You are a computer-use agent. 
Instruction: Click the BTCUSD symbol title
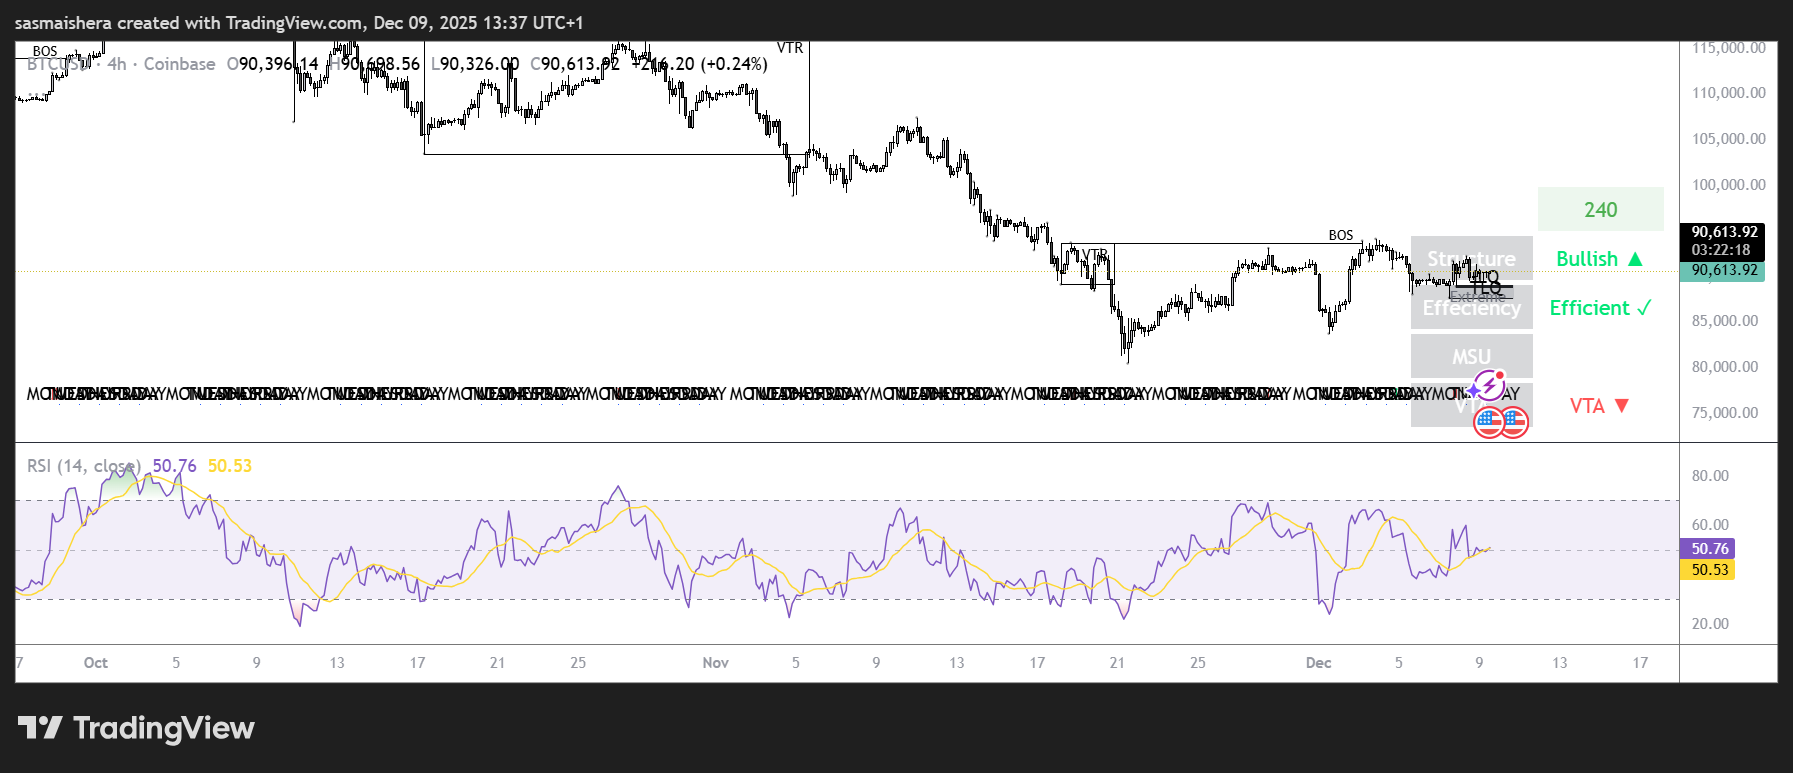[58, 64]
